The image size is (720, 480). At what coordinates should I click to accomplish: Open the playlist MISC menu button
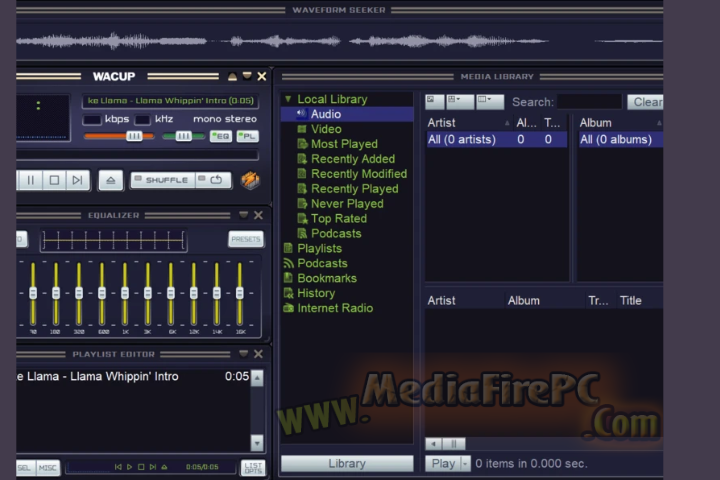[x=48, y=468]
